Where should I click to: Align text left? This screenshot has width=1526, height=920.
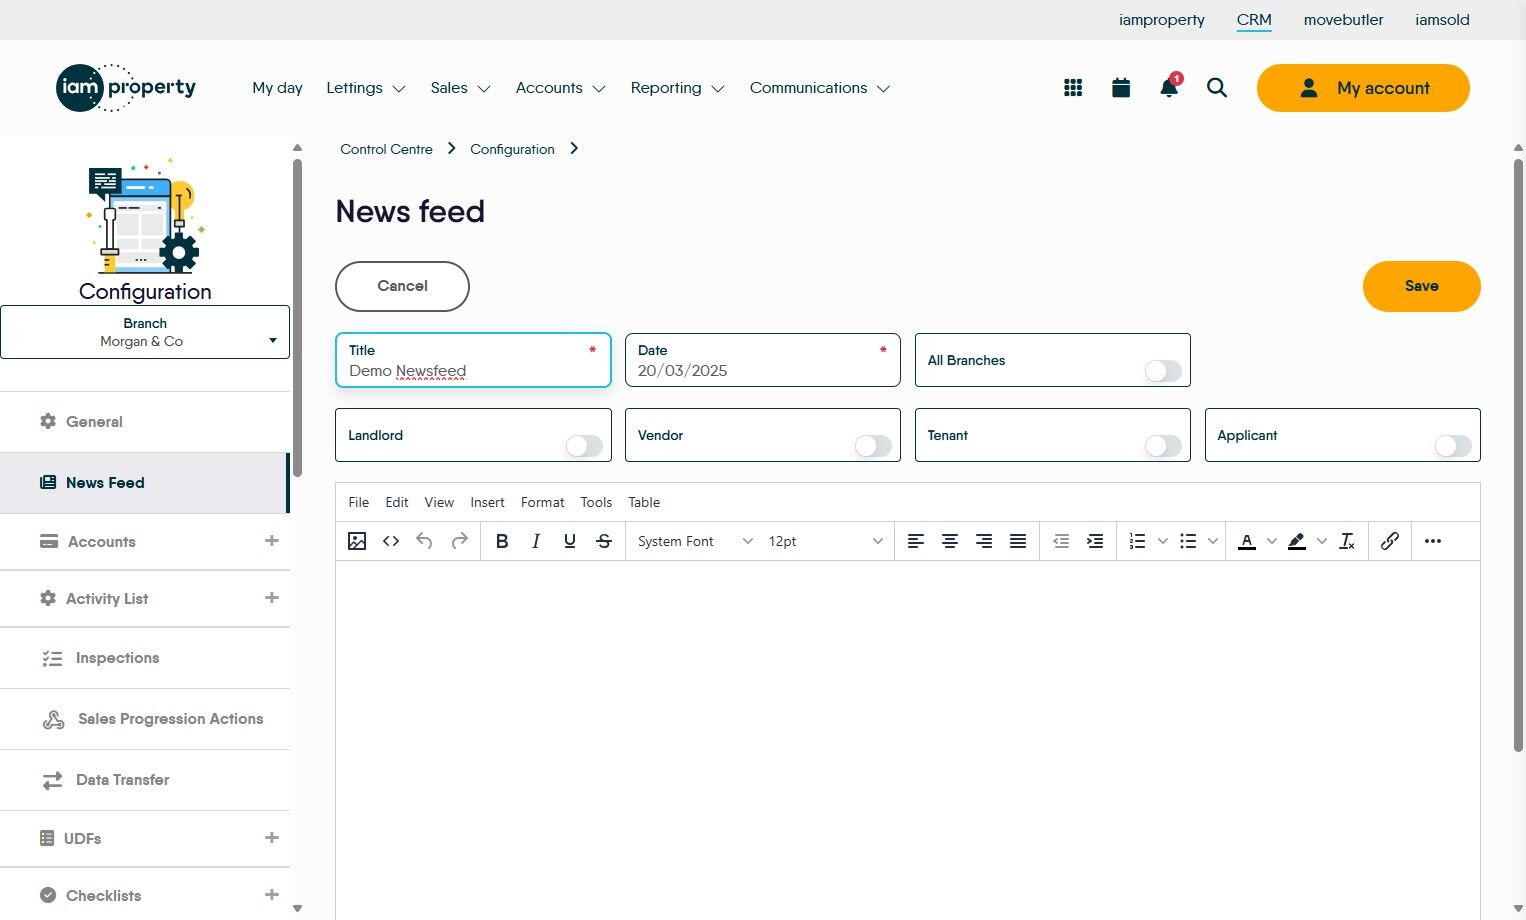tap(916, 541)
